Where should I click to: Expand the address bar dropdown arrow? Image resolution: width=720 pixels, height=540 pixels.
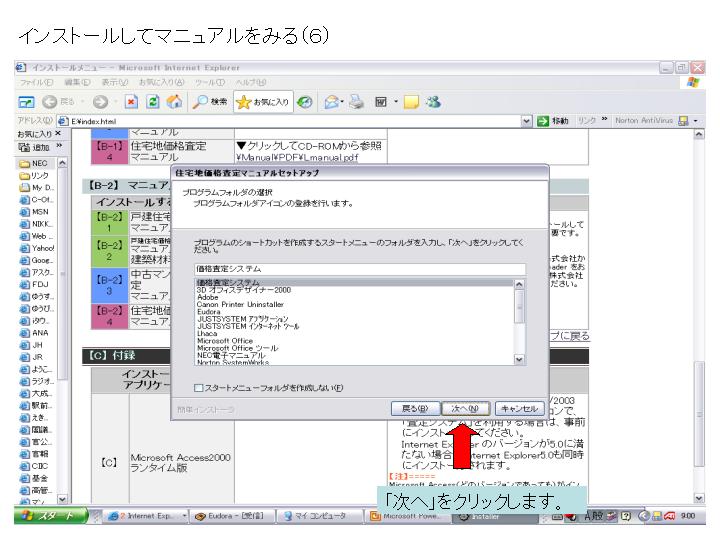(527, 121)
